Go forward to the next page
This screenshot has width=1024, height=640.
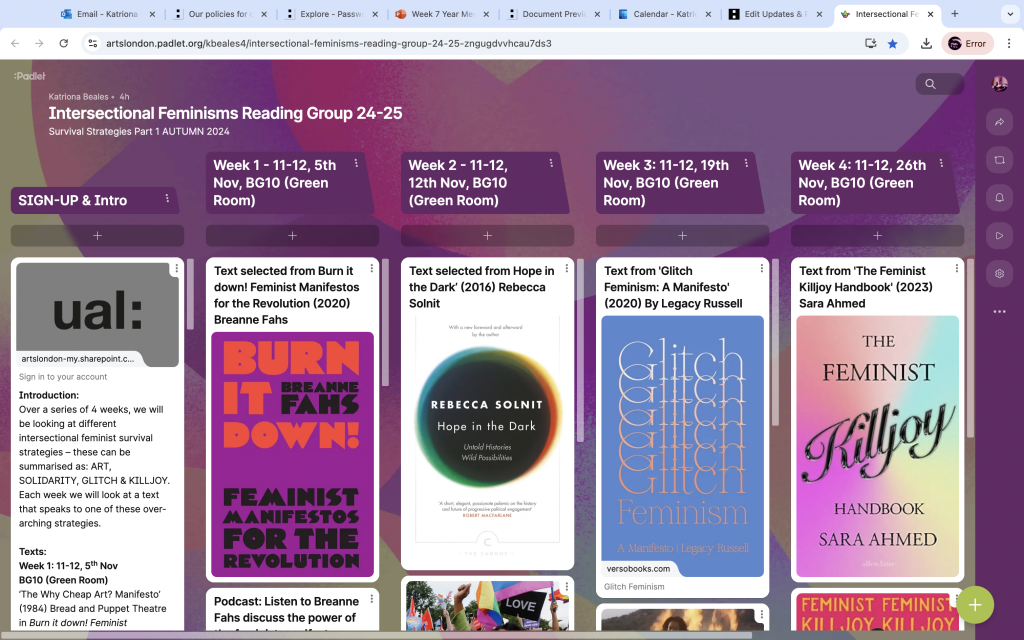point(39,44)
